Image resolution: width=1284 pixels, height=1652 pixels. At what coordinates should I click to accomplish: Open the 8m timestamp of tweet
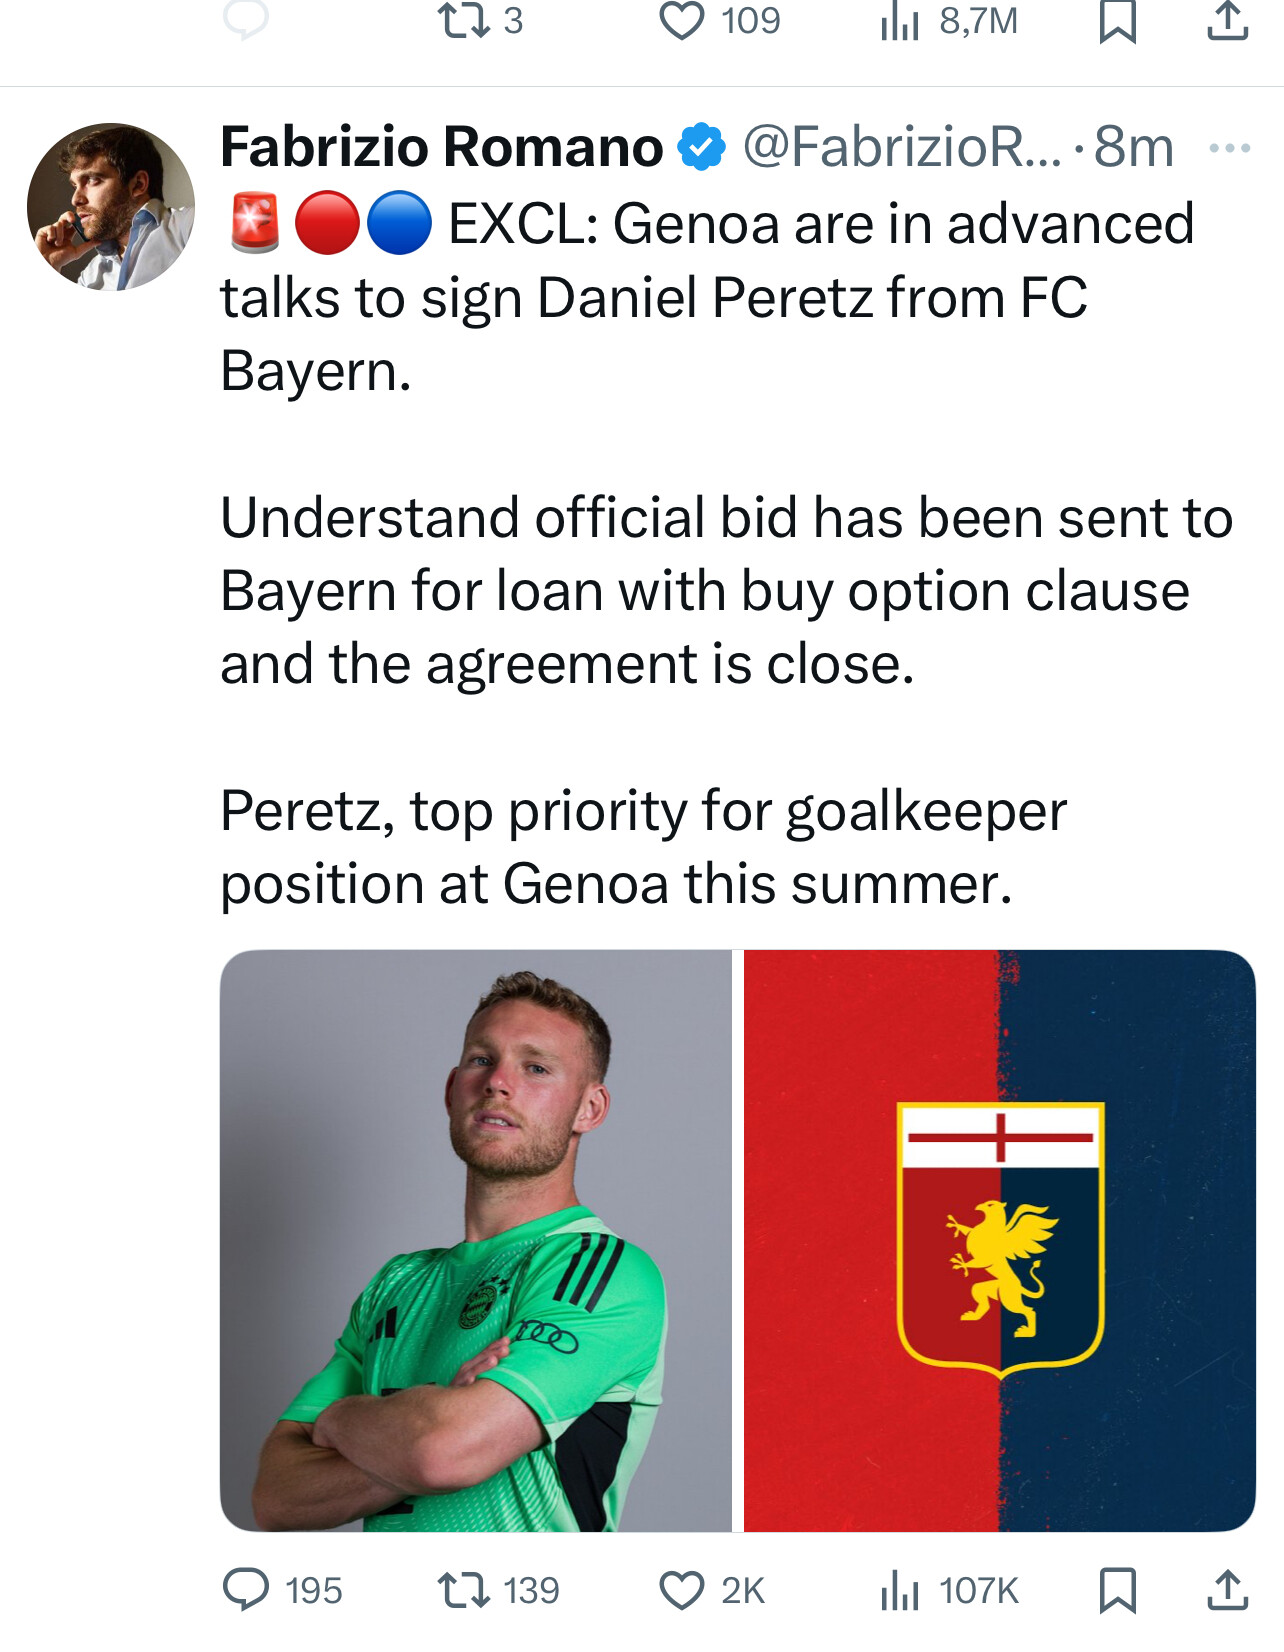(1133, 148)
